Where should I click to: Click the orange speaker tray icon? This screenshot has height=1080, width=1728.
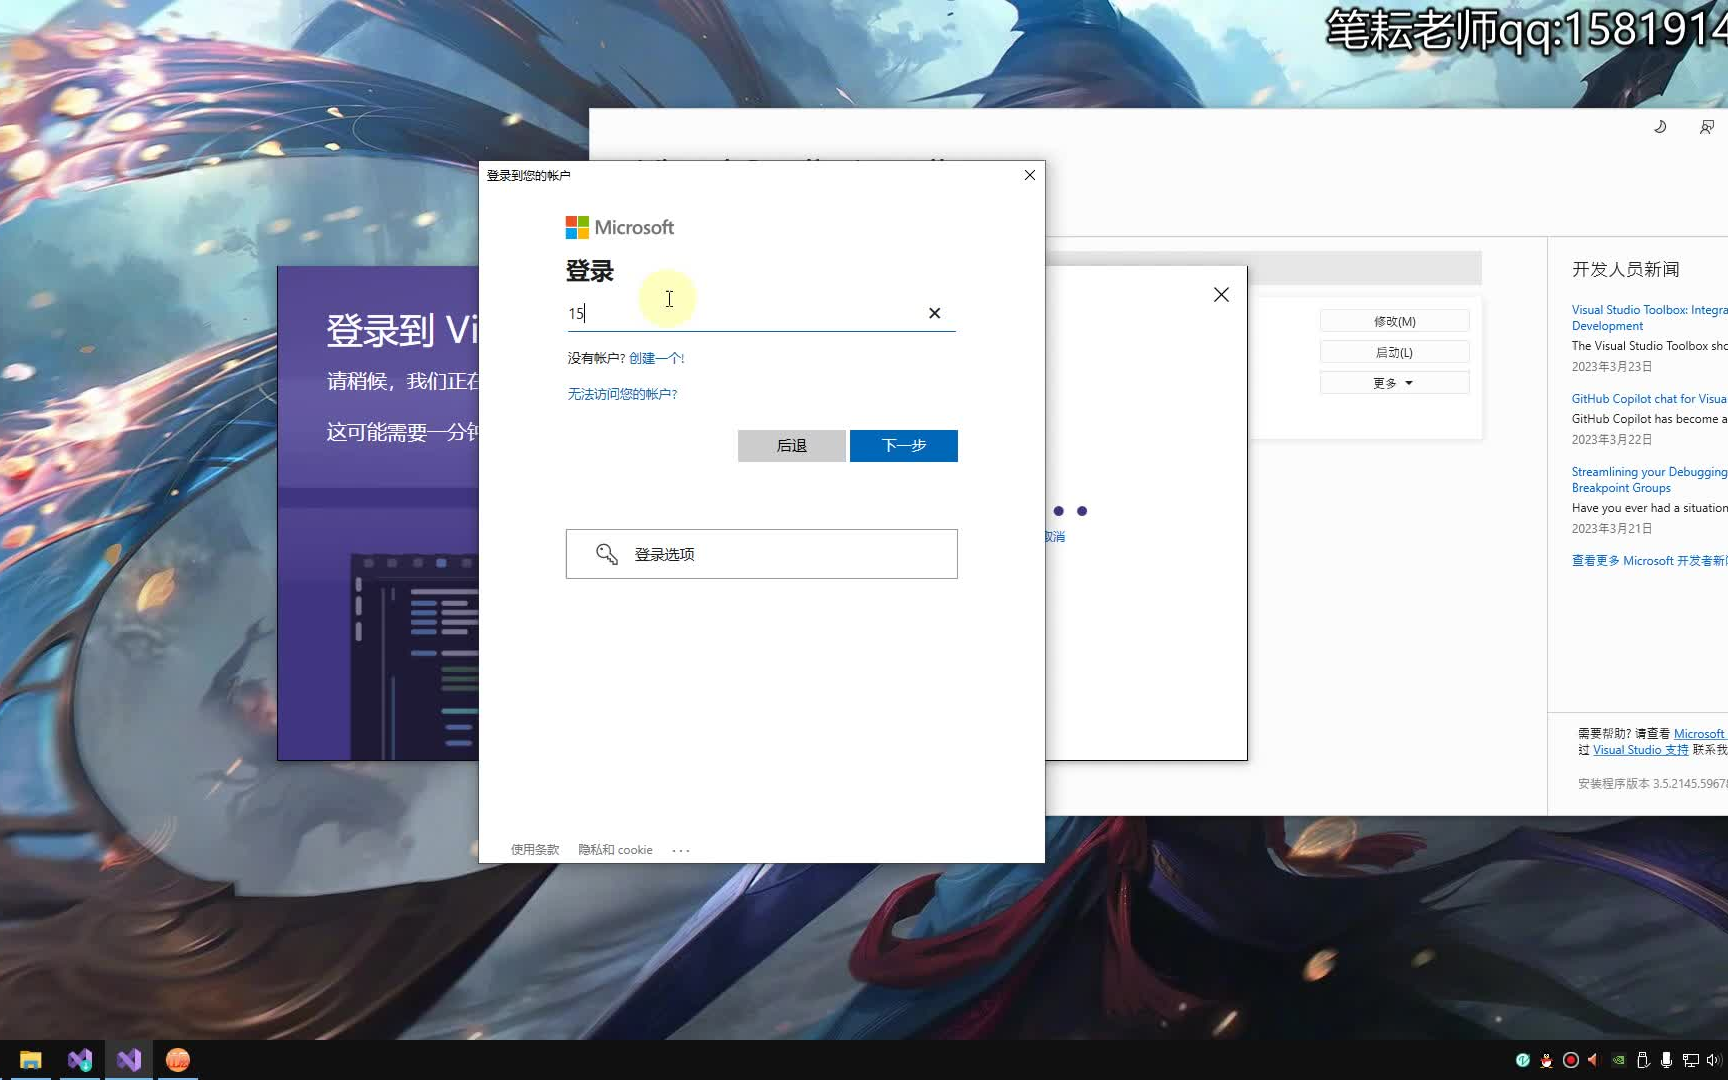pyautogui.click(x=1594, y=1060)
